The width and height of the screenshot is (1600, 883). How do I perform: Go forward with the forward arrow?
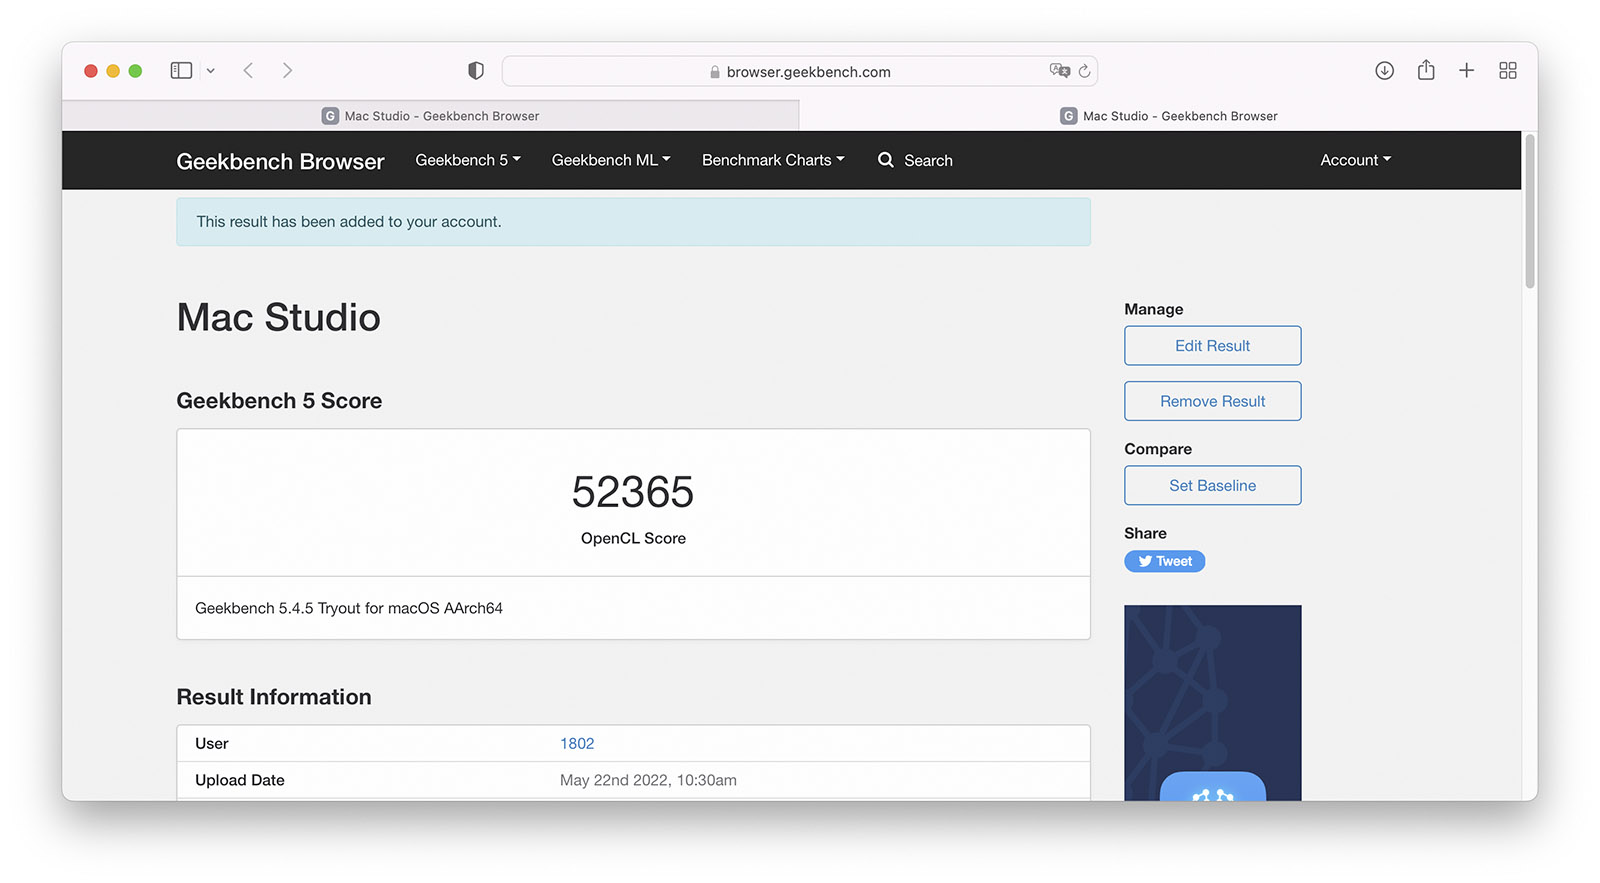pyautogui.click(x=287, y=70)
